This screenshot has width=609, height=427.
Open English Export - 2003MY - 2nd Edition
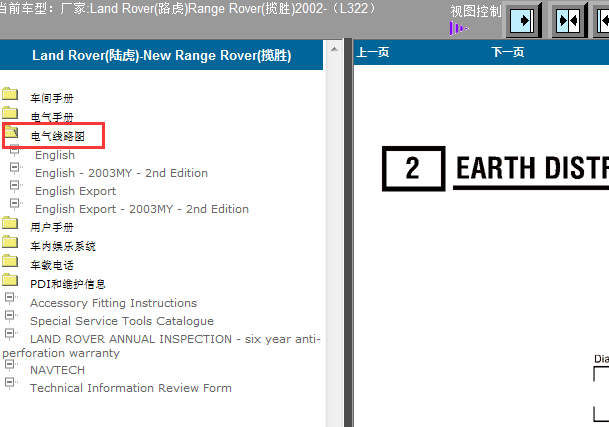[x=141, y=209]
